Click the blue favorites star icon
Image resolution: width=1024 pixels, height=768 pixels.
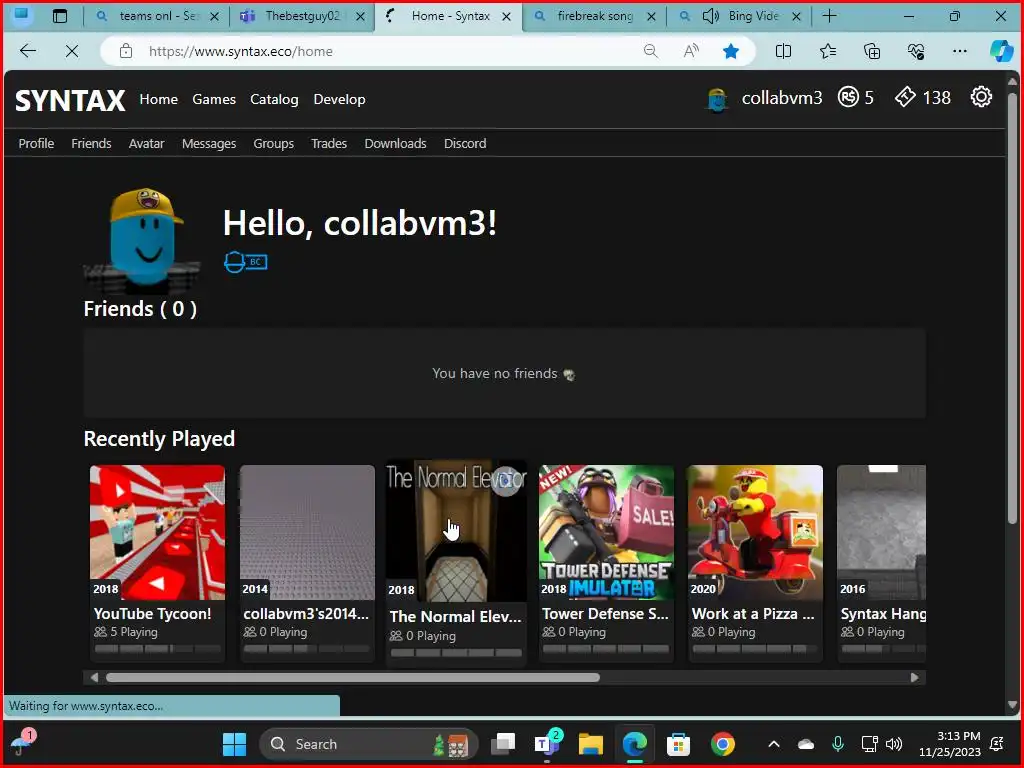click(x=731, y=51)
